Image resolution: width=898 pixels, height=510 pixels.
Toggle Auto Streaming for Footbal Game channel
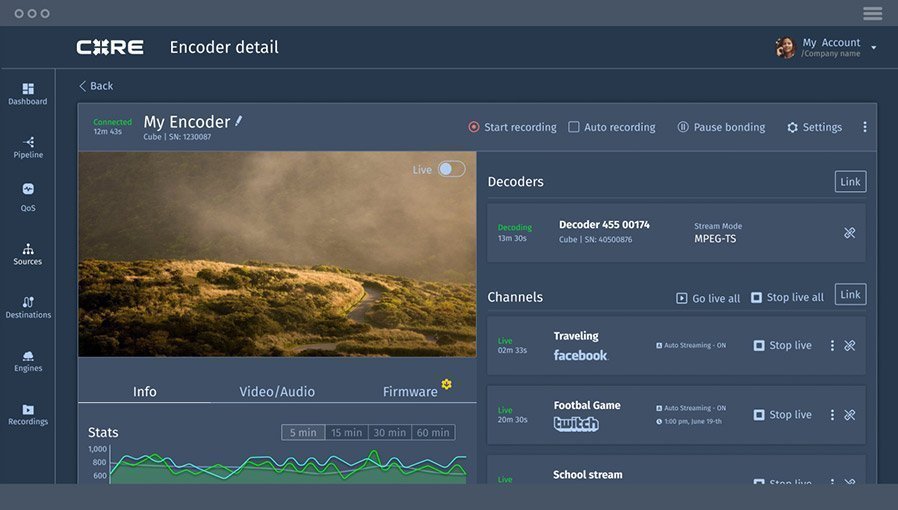[659, 408]
